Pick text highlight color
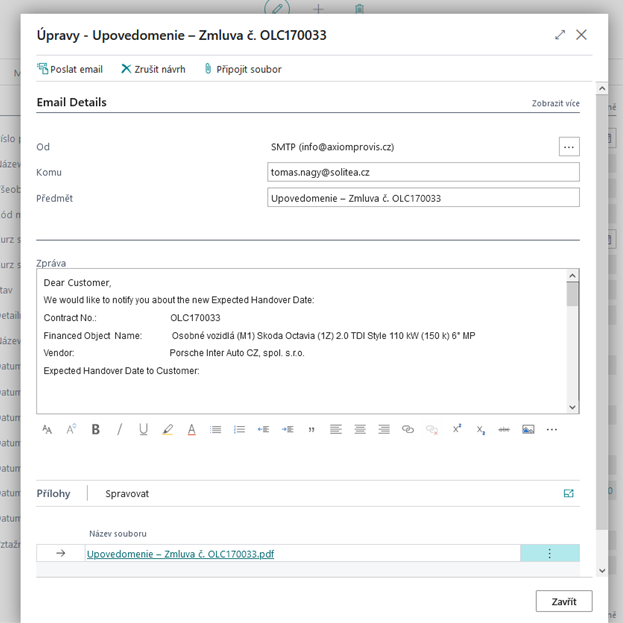This screenshot has height=623, width=623. [168, 429]
